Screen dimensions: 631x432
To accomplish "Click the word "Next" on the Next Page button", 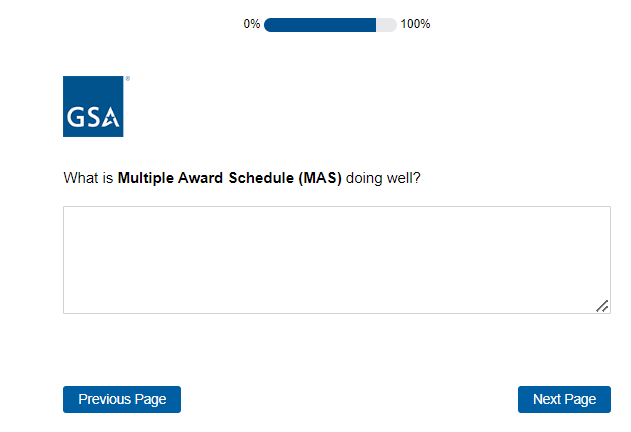I will [x=547, y=399].
